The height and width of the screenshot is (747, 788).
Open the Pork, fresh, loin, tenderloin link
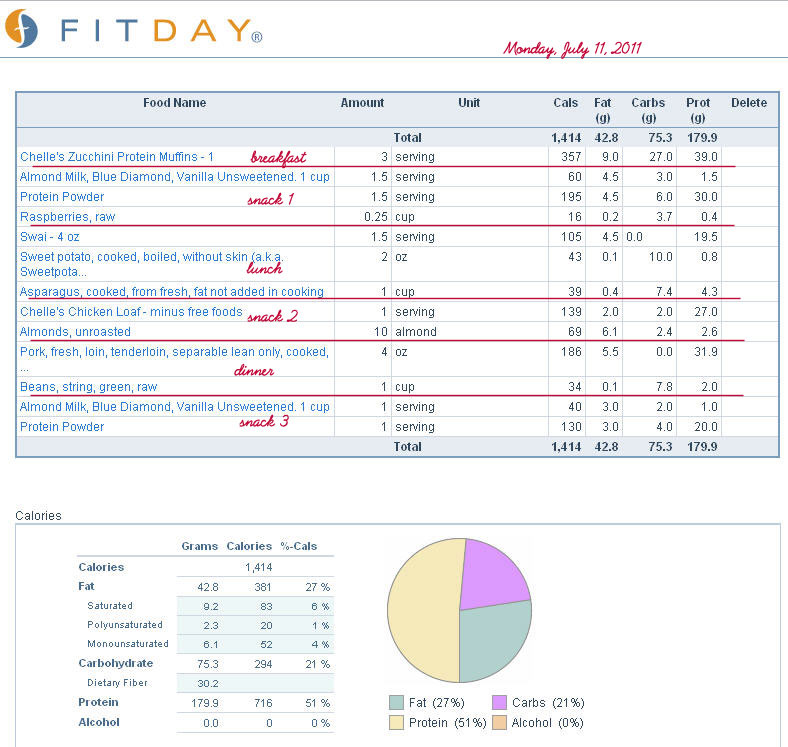[x=174, y=359]
